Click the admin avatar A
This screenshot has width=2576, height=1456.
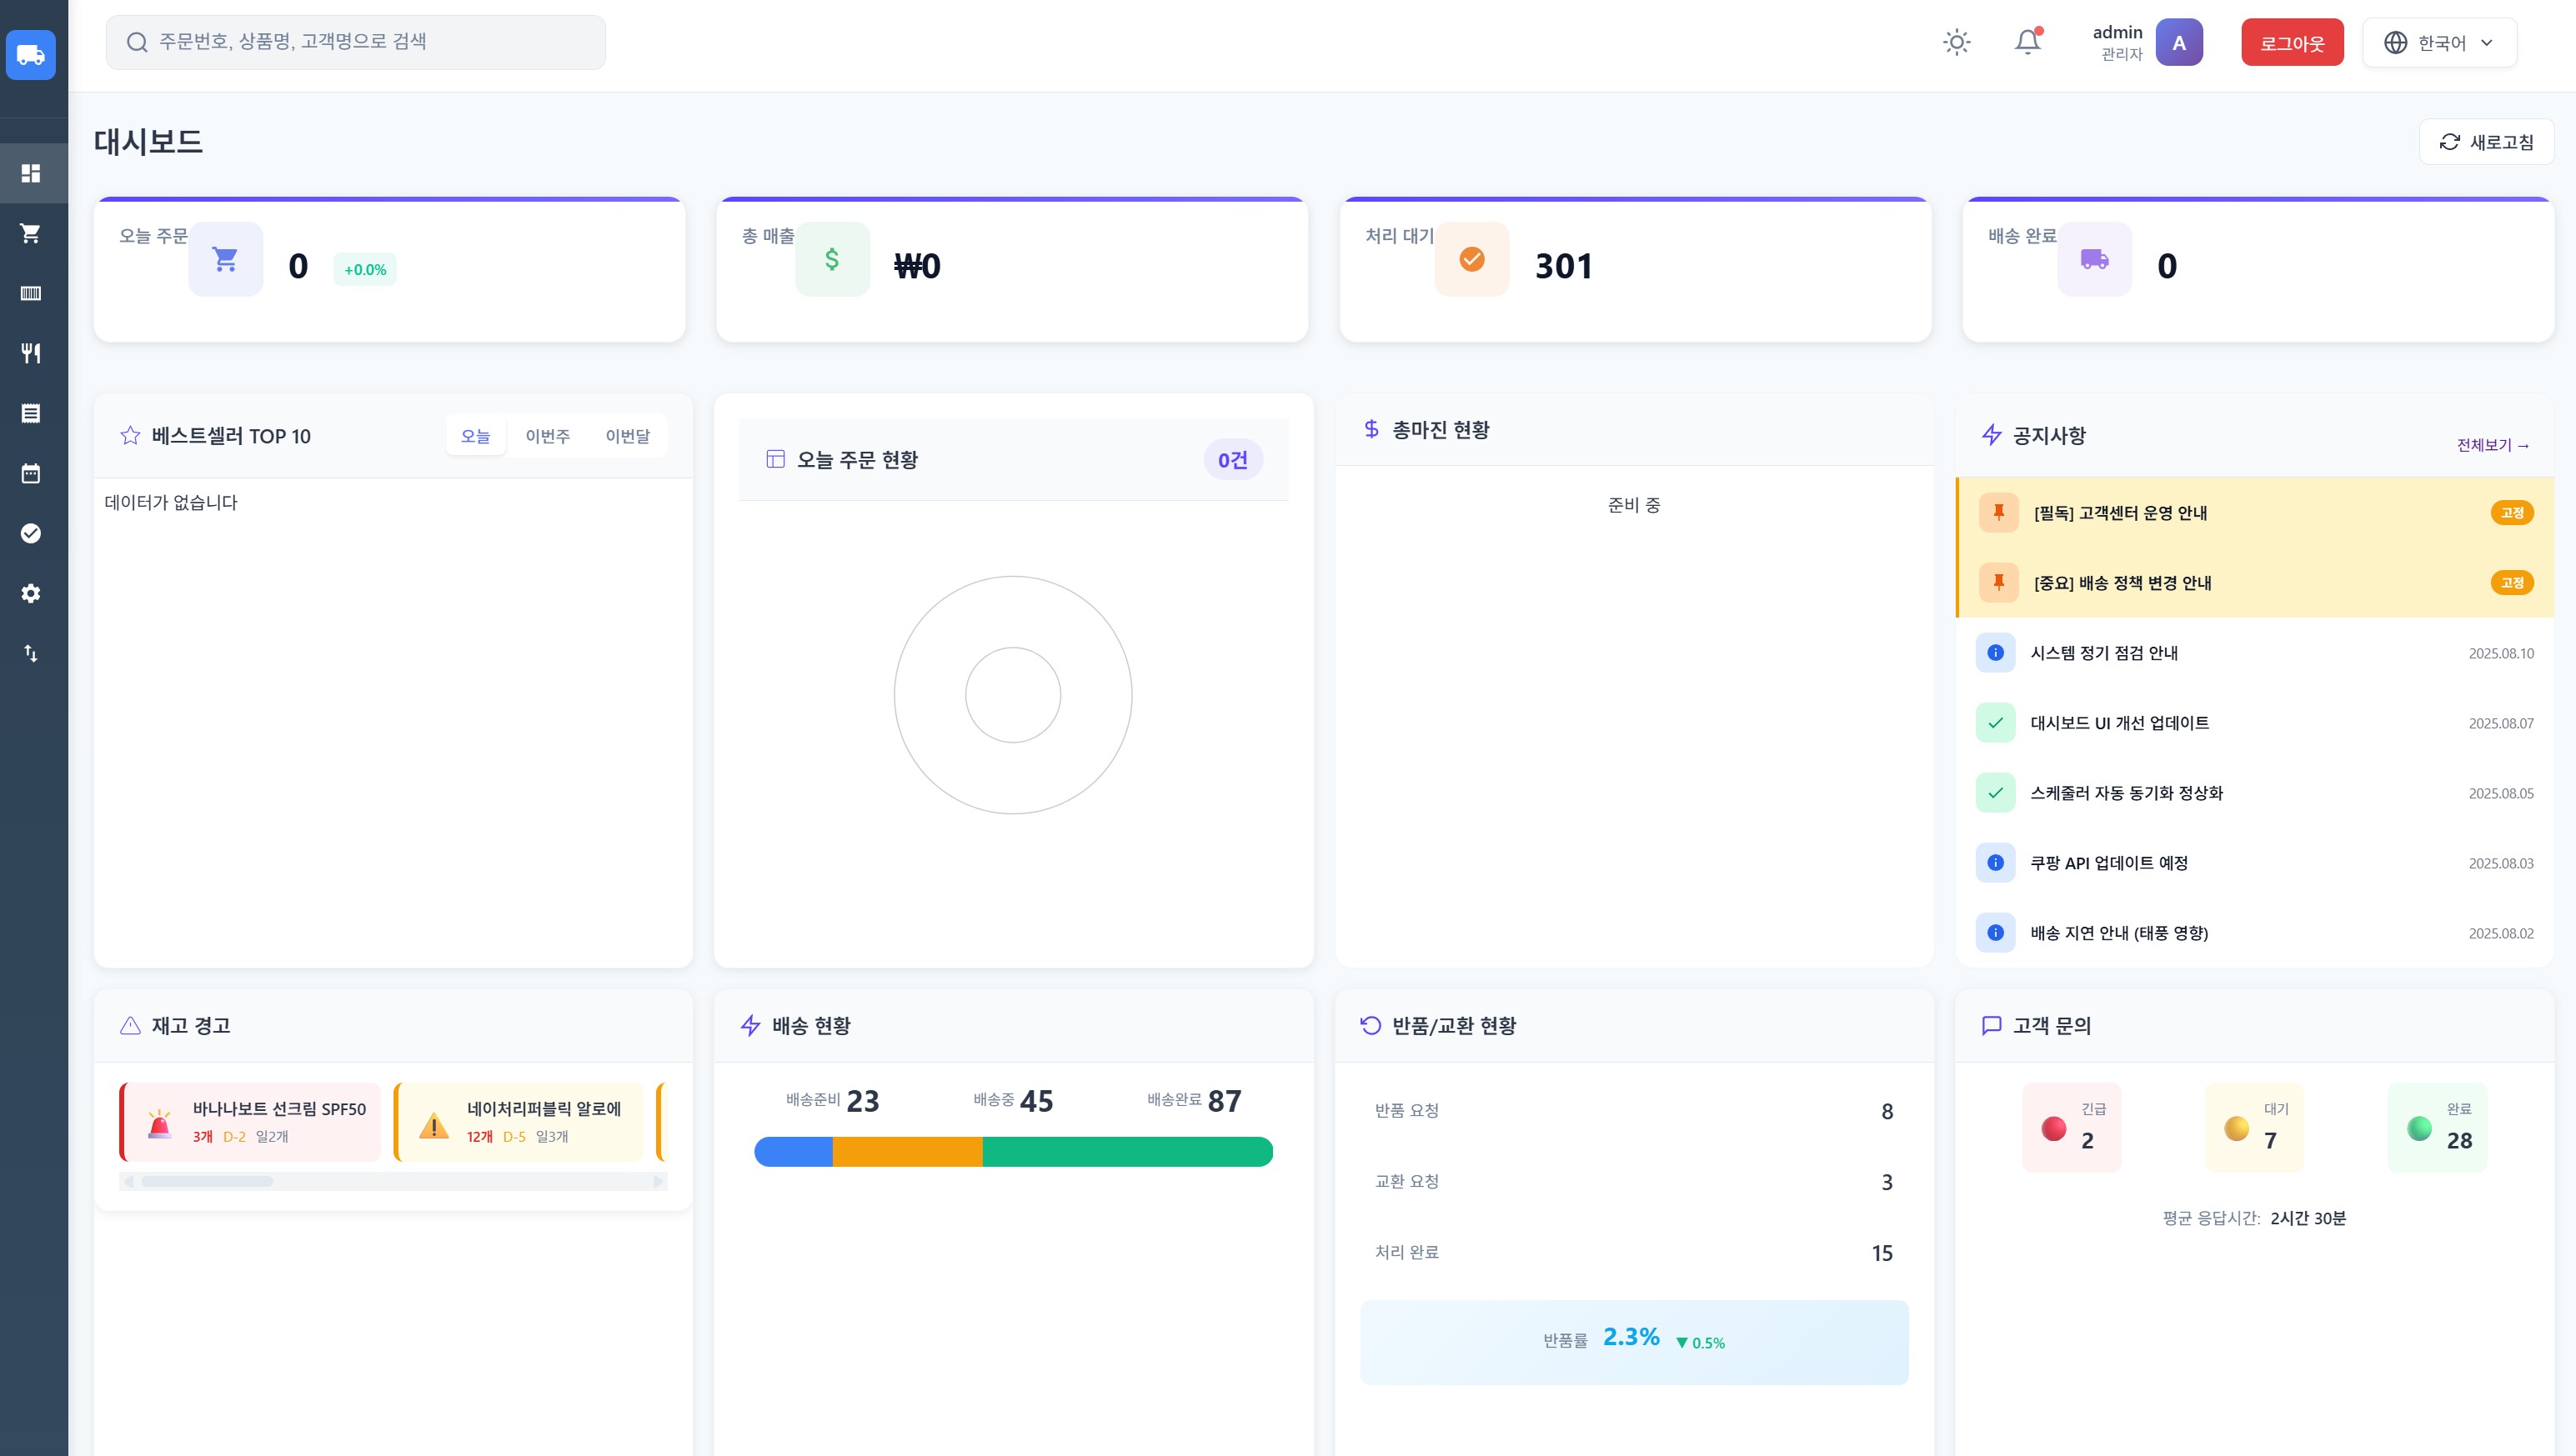(2178, 43)
